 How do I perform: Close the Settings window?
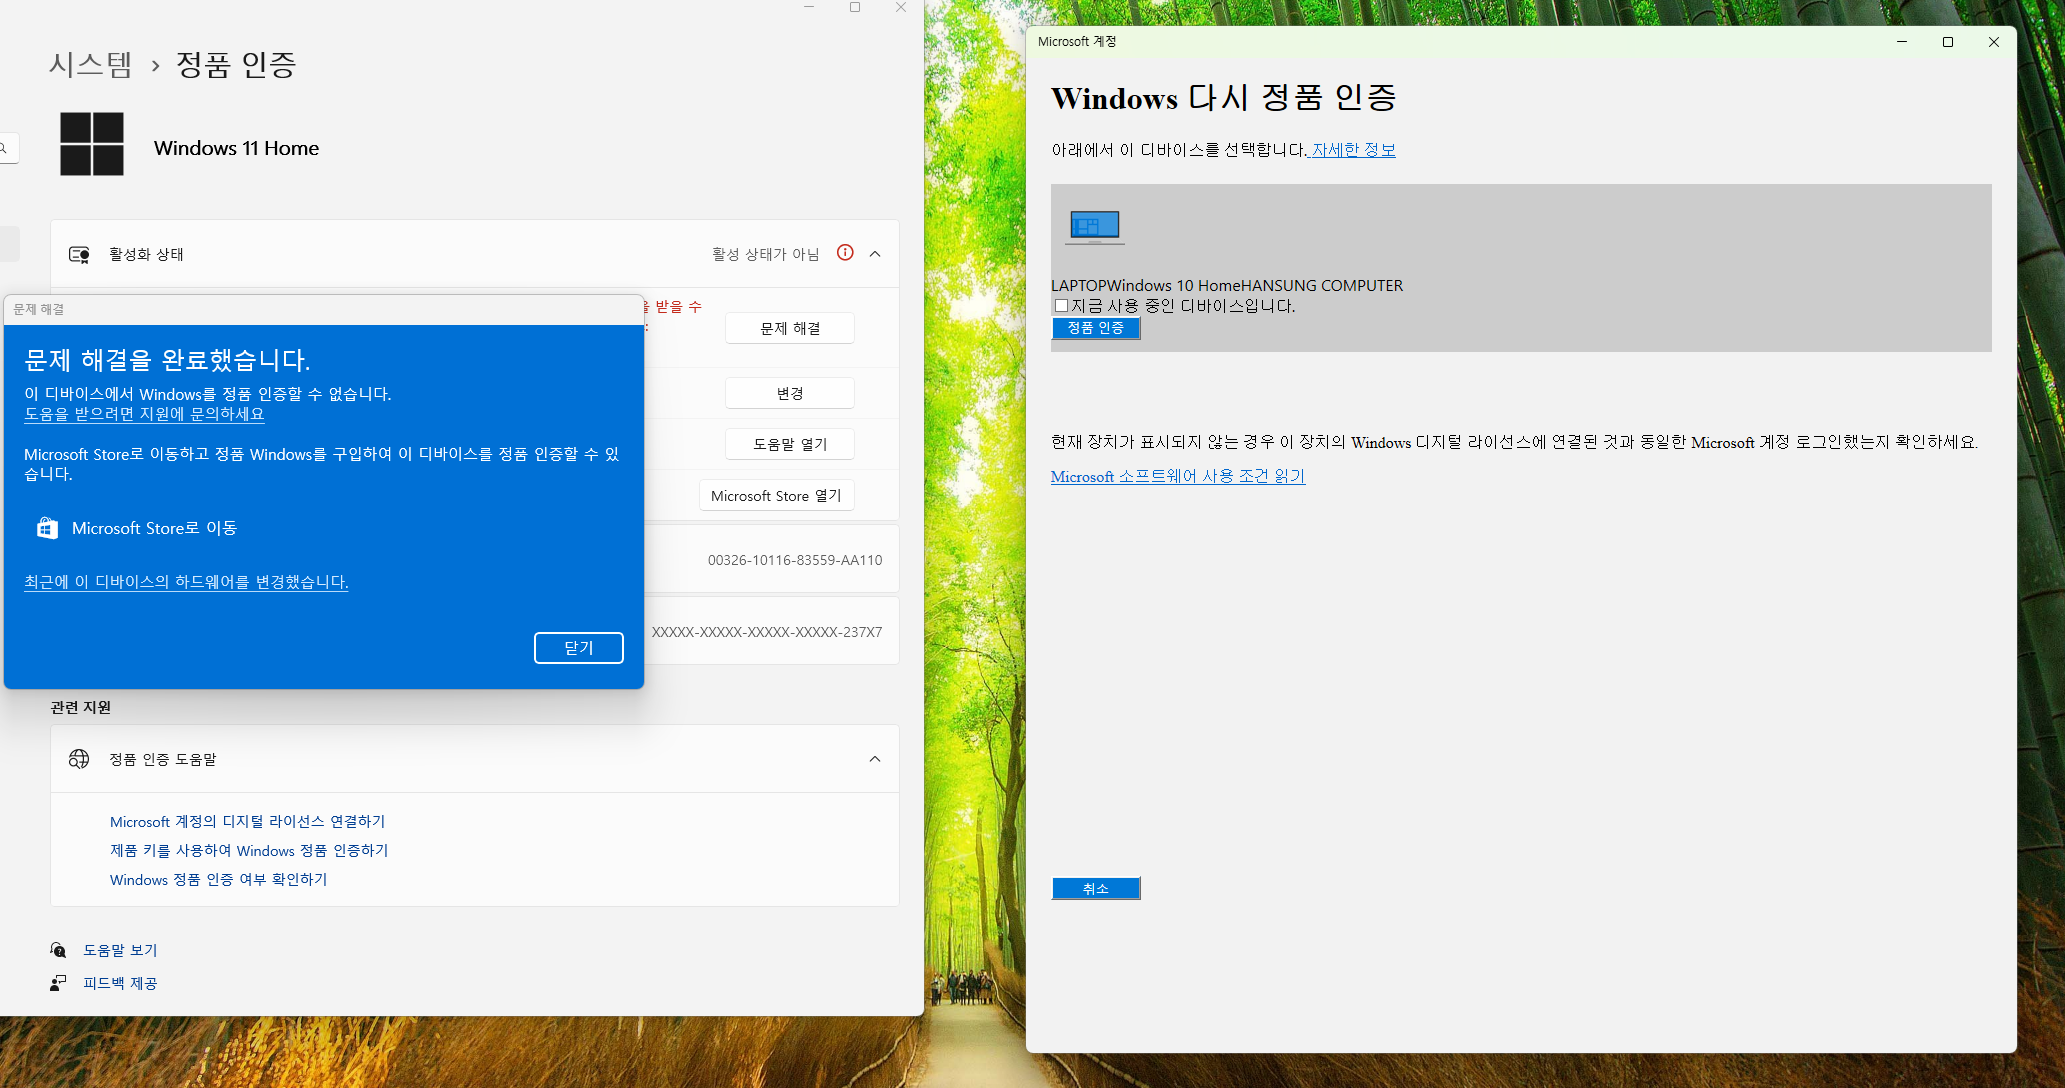pyautogui.click(x=901, y=8)
